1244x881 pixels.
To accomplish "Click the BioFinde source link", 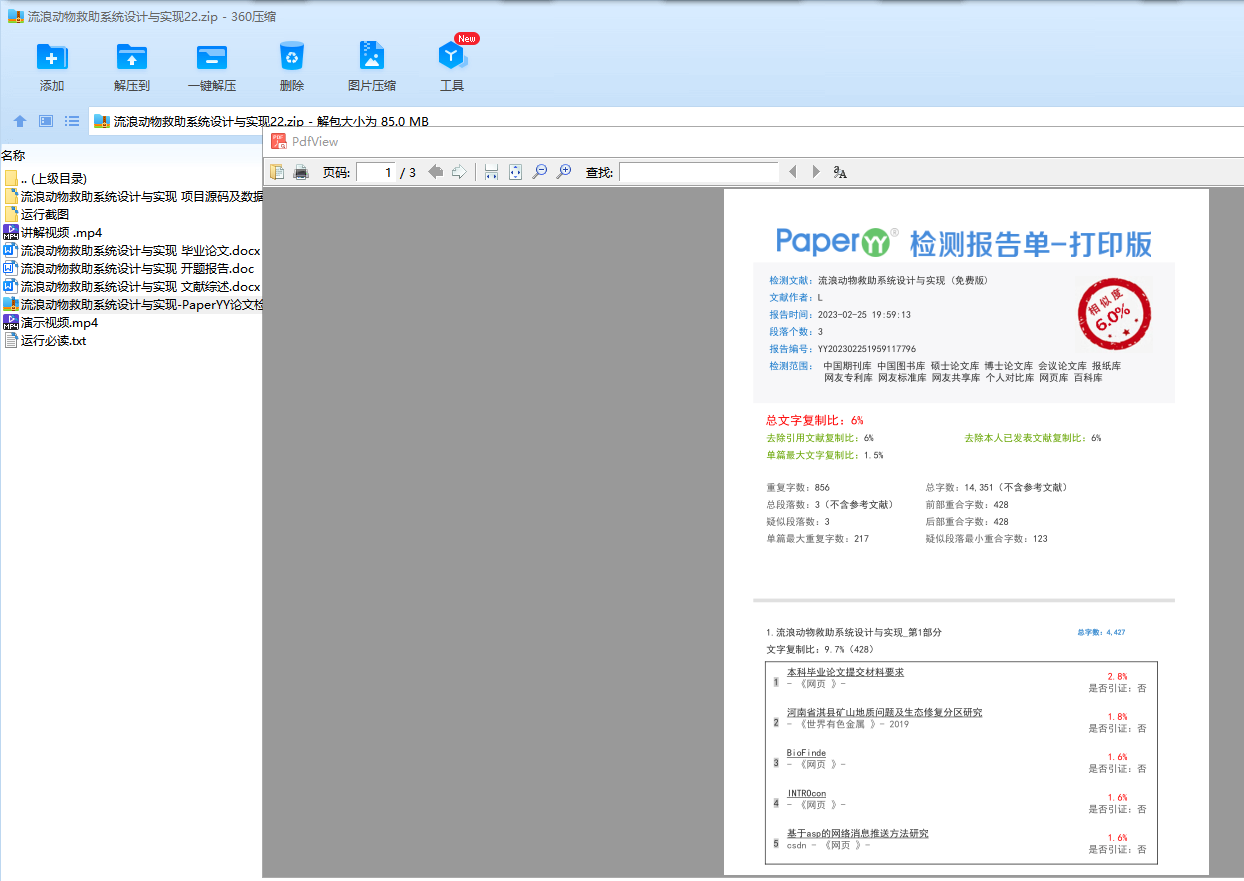I will point(806,752).
